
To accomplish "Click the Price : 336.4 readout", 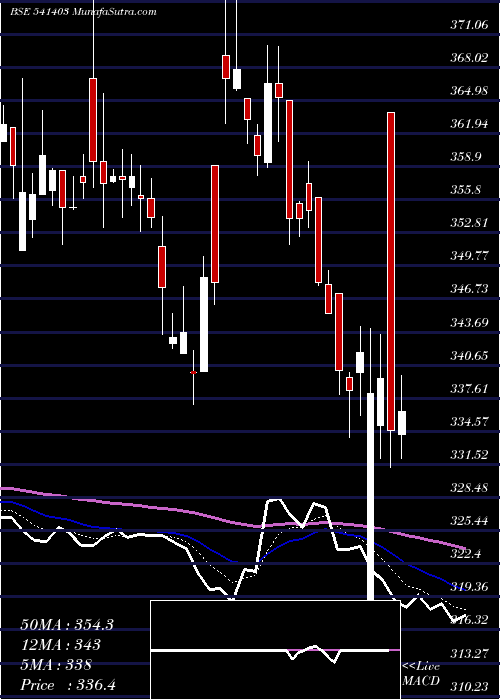I will point(68,685).
